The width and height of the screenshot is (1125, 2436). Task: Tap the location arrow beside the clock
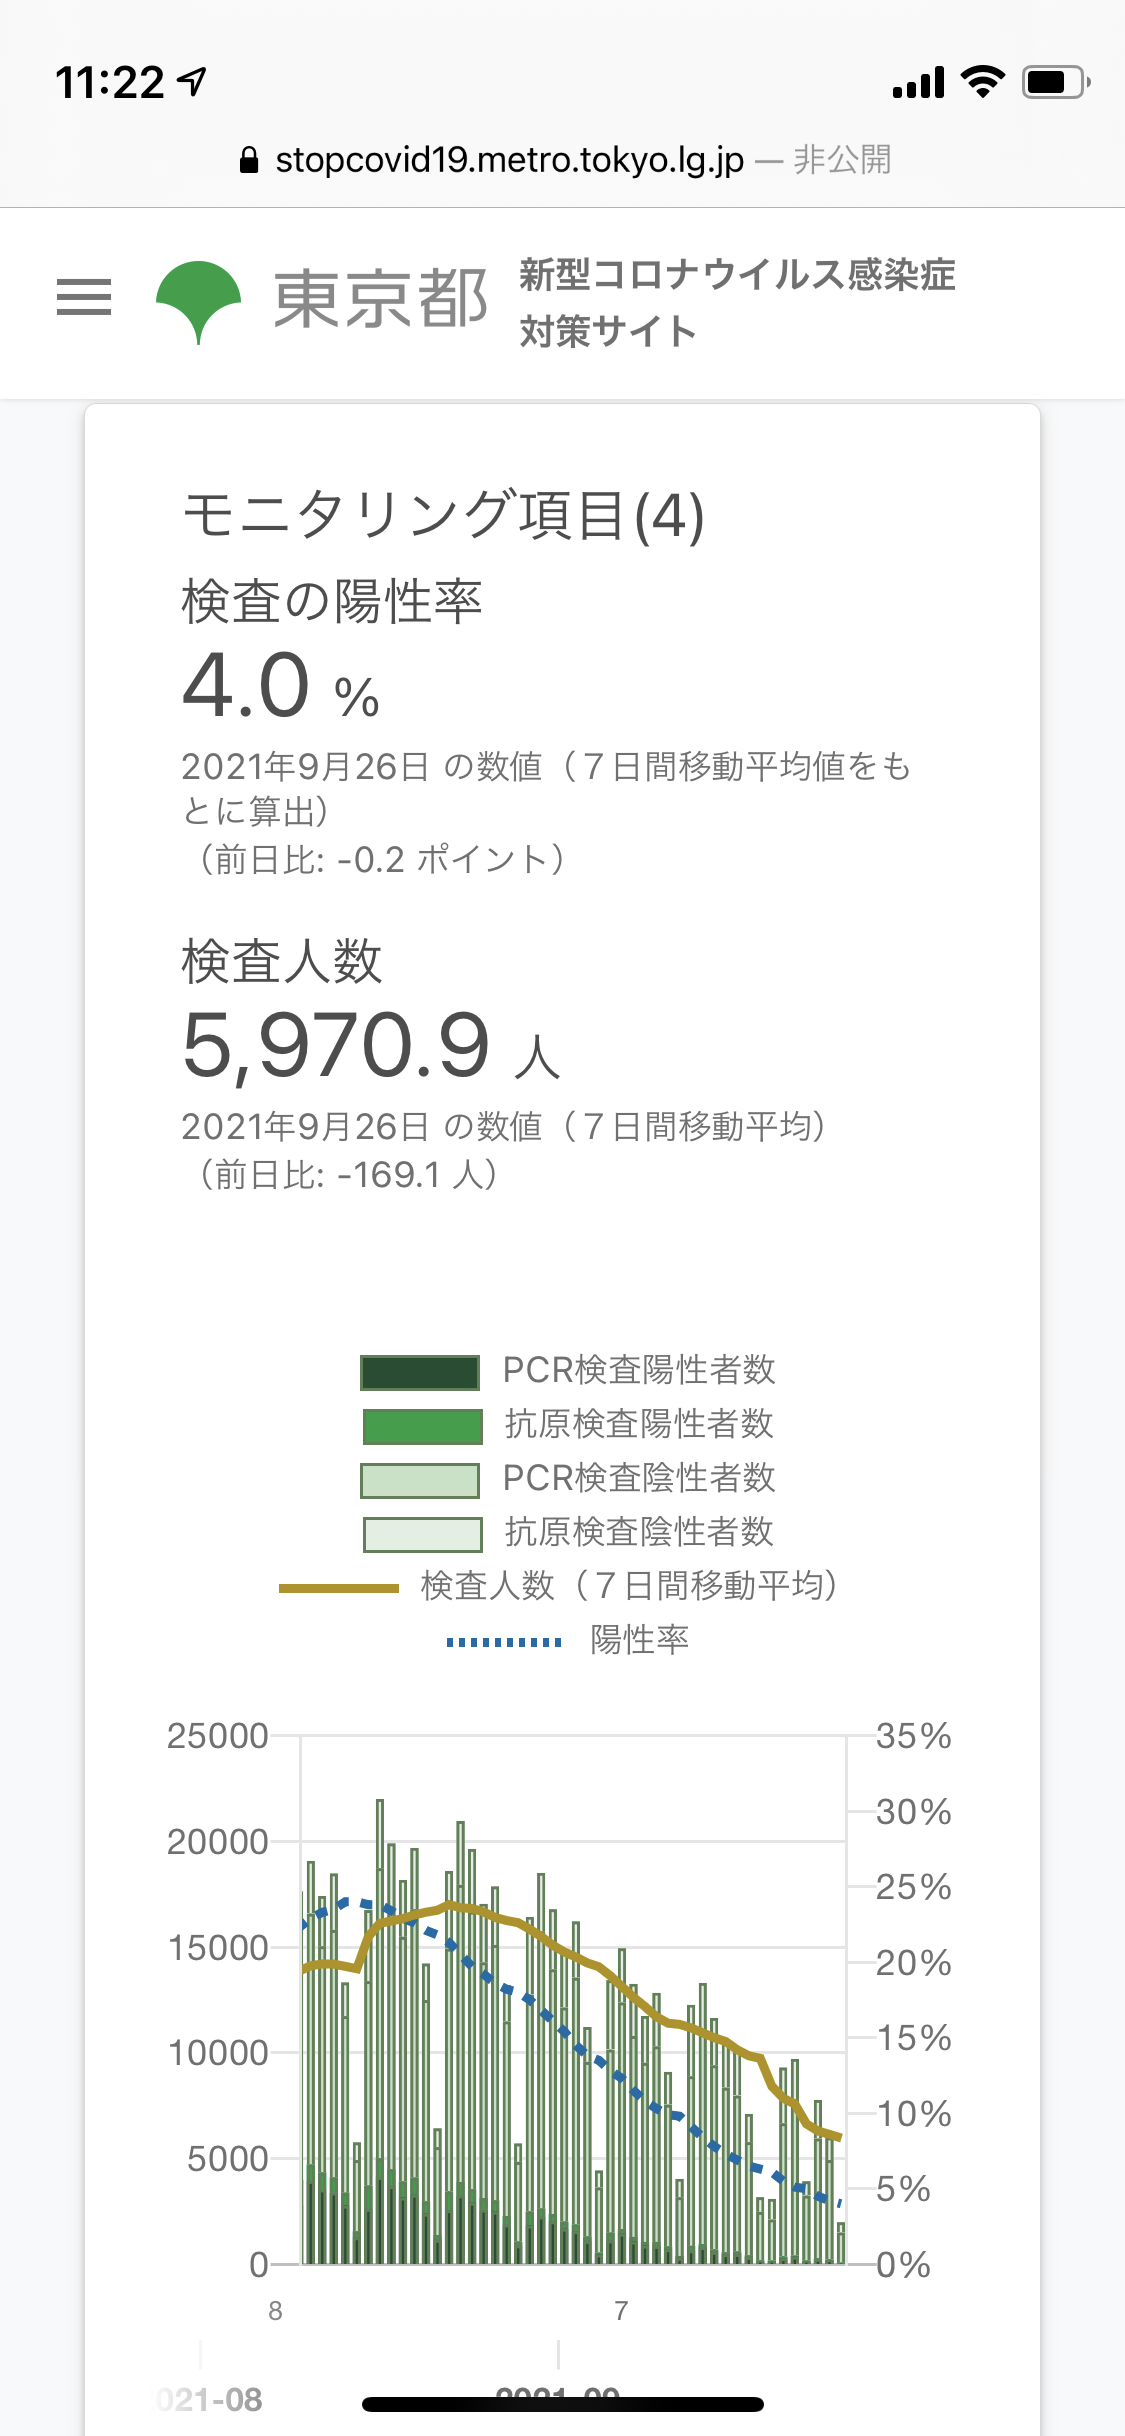click(192, 81)
